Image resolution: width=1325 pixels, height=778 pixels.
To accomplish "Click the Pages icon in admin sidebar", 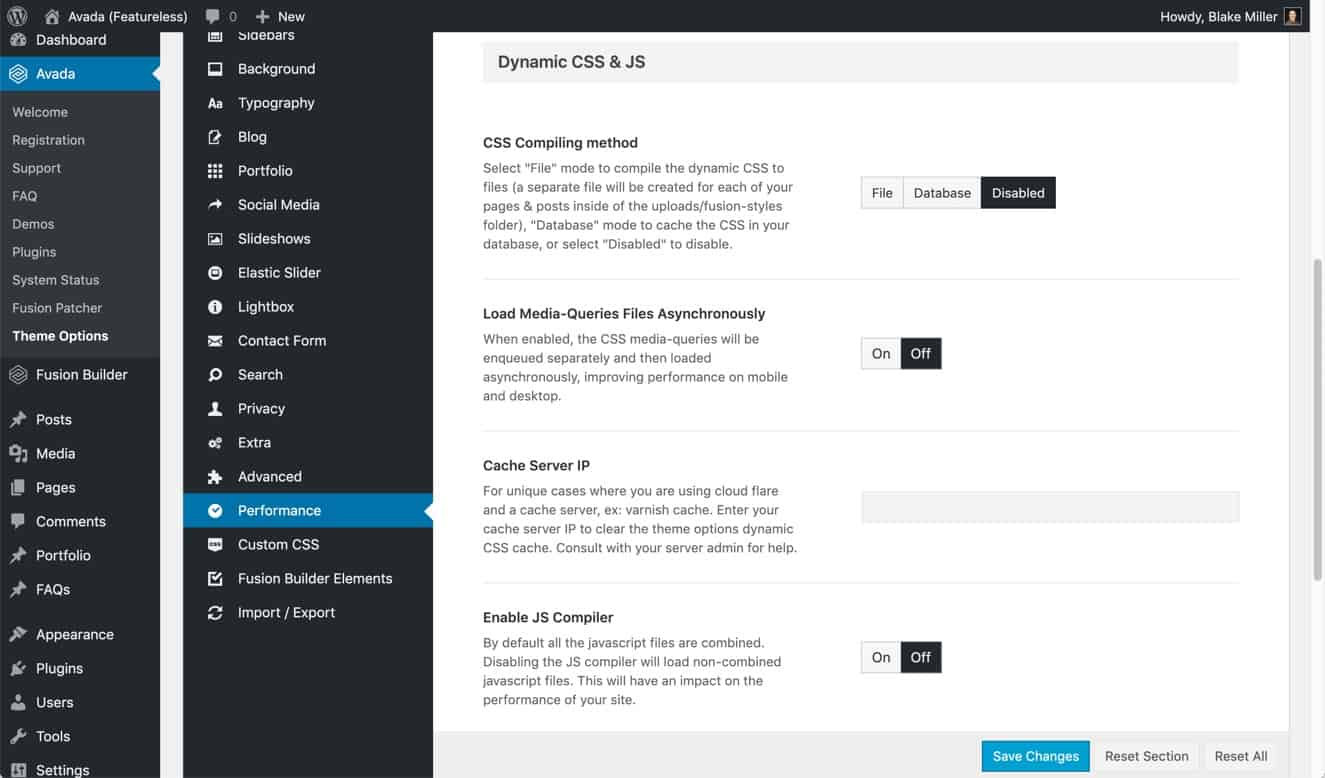I will point(18,488).
